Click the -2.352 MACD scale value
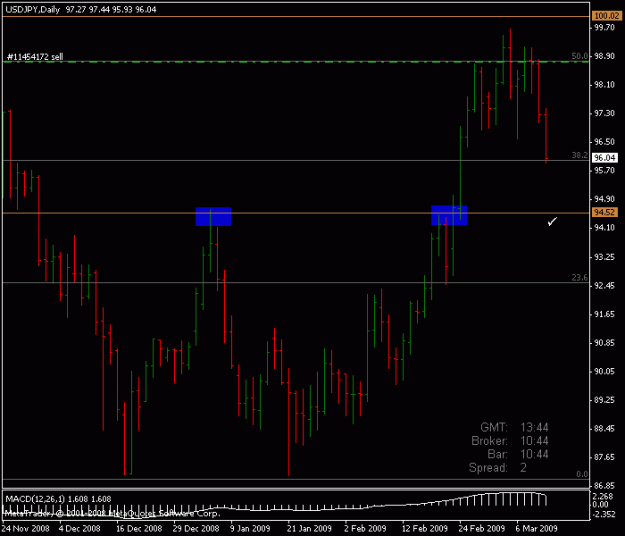This screenshot has width=625, height=536. [x=604, y=514]
